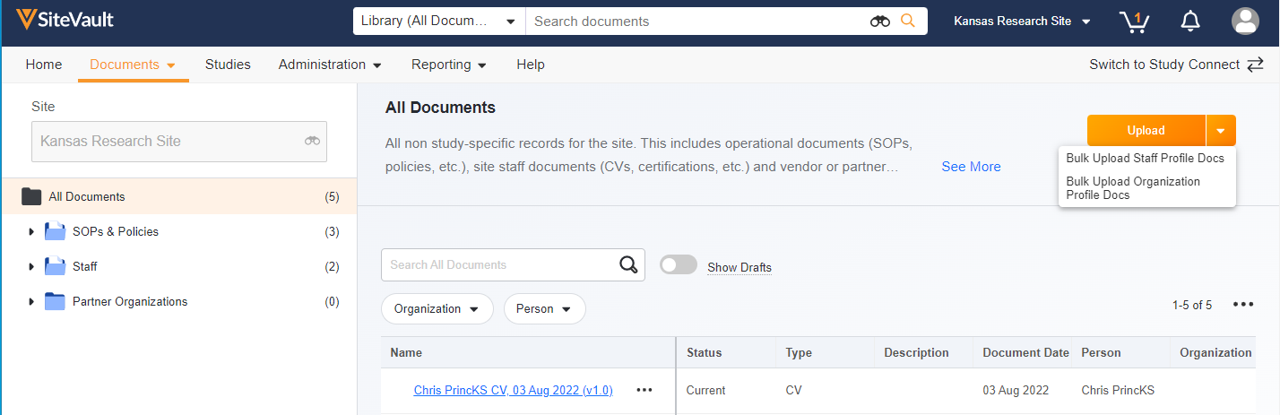
Task: Click magnifier in Search All Documents box
Action: pos(628,265)
